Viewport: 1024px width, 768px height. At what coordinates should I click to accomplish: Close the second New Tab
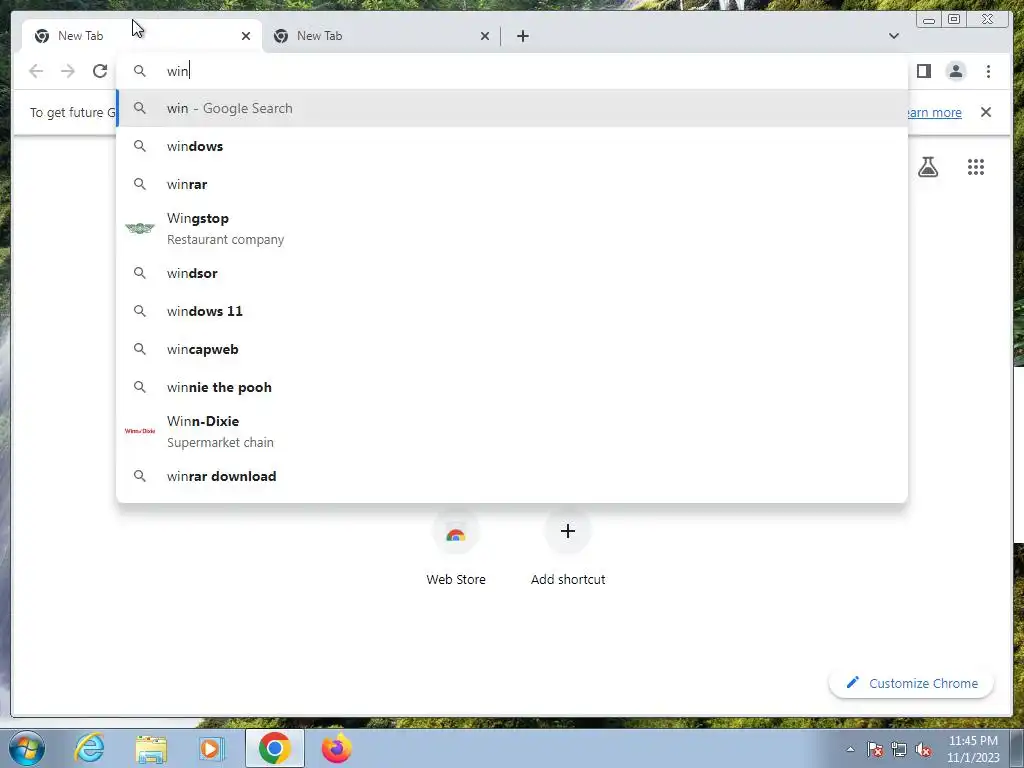click(x=485, y=36)
